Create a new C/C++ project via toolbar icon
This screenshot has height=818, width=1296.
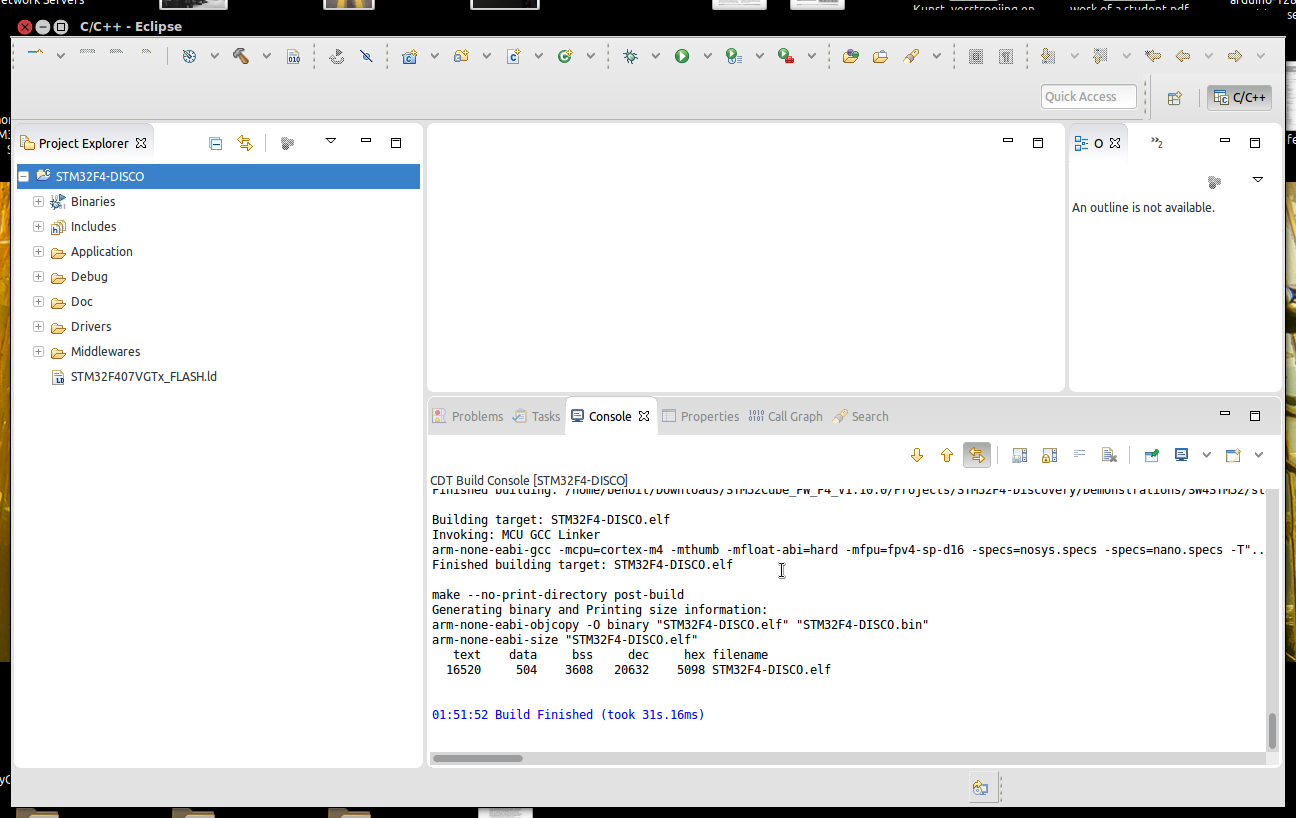[409, 56]
